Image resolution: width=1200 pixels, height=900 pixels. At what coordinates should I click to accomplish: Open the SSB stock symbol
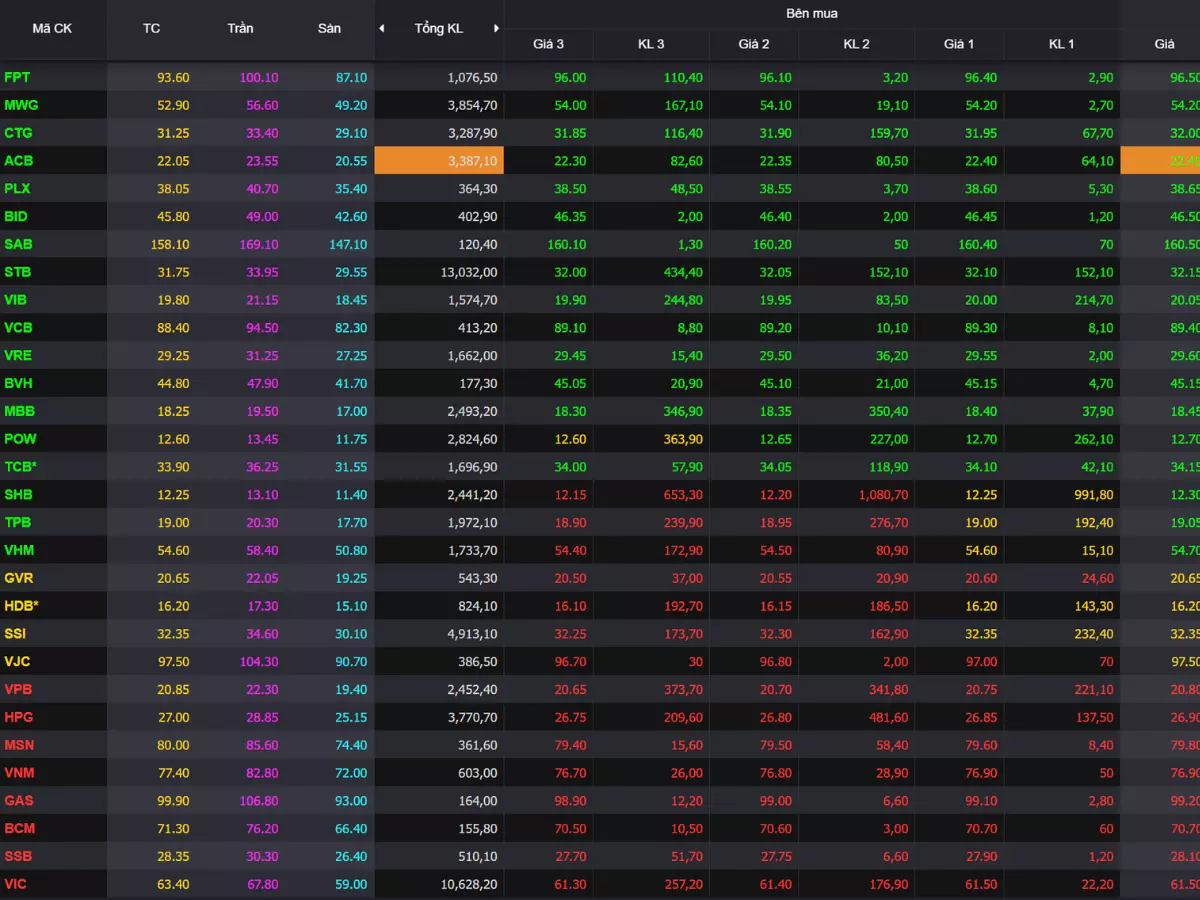18,856
